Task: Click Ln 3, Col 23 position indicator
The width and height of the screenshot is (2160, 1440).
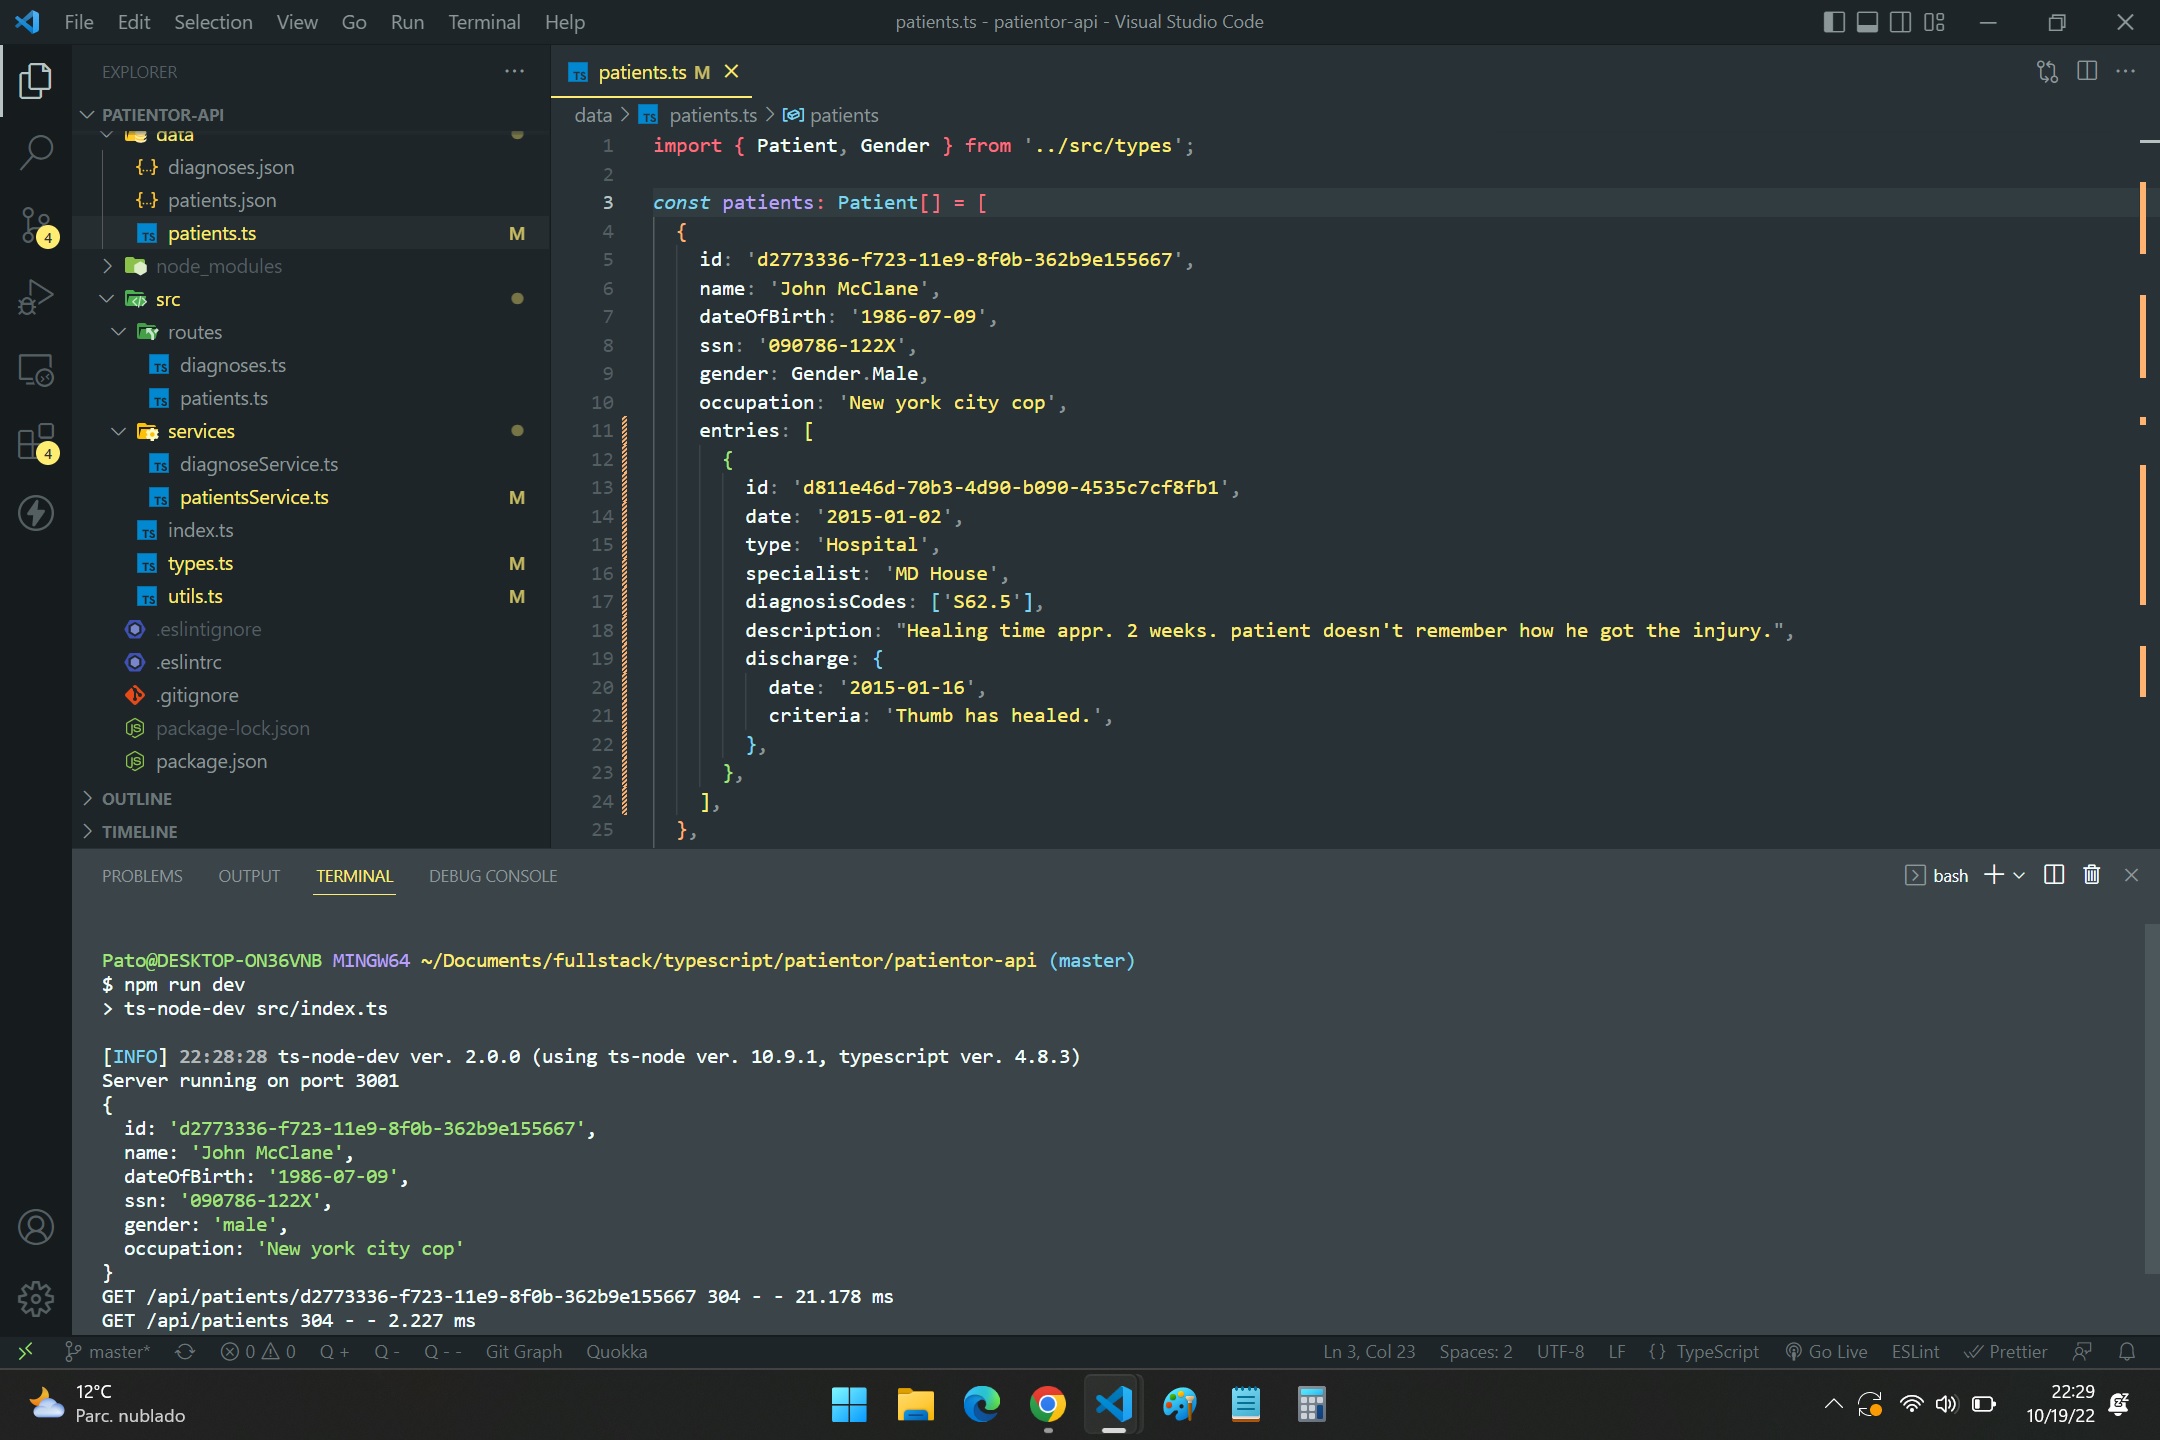Action: (1369, 1352)
